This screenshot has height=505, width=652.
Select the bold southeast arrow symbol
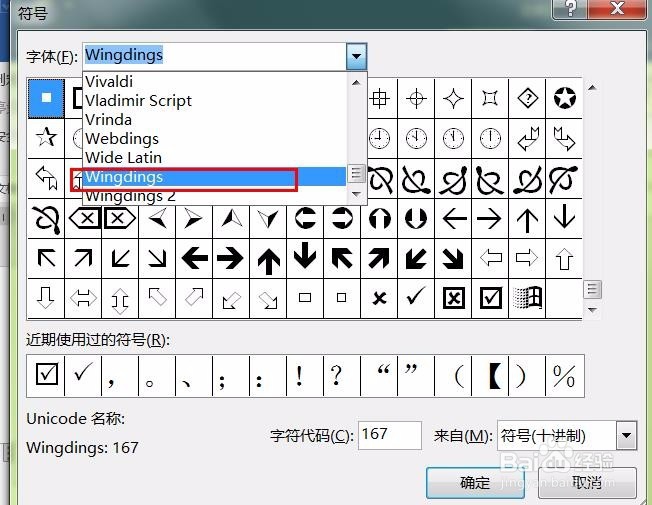coord(453,258)
